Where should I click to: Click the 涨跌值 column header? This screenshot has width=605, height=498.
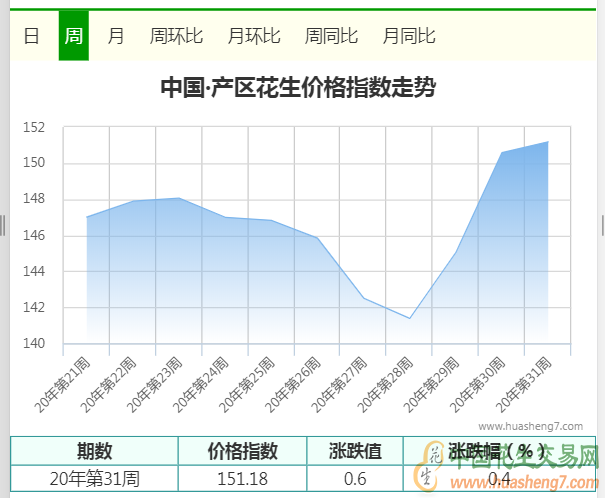click(x=355, y=451)
